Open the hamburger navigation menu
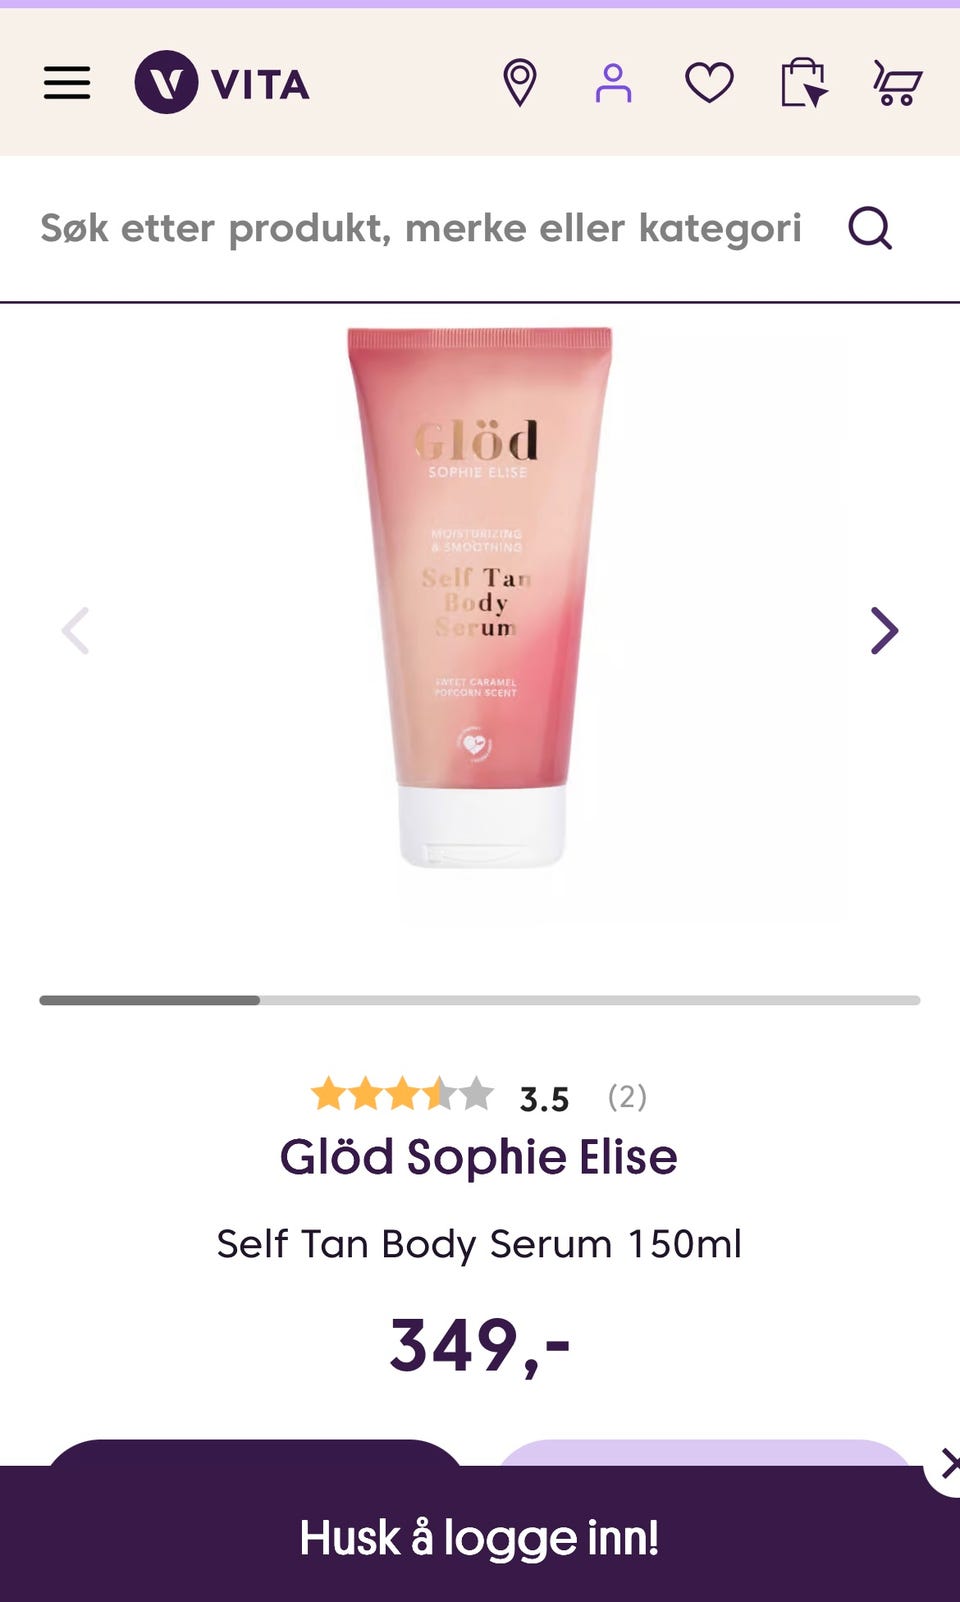This screenshot has width=960, height=1602. [67, 83]
